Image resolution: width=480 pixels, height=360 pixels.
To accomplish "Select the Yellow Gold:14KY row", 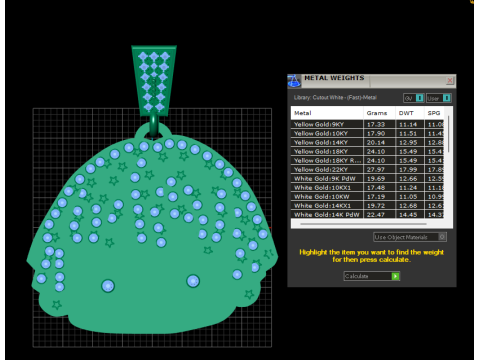I will pos(368,142).
